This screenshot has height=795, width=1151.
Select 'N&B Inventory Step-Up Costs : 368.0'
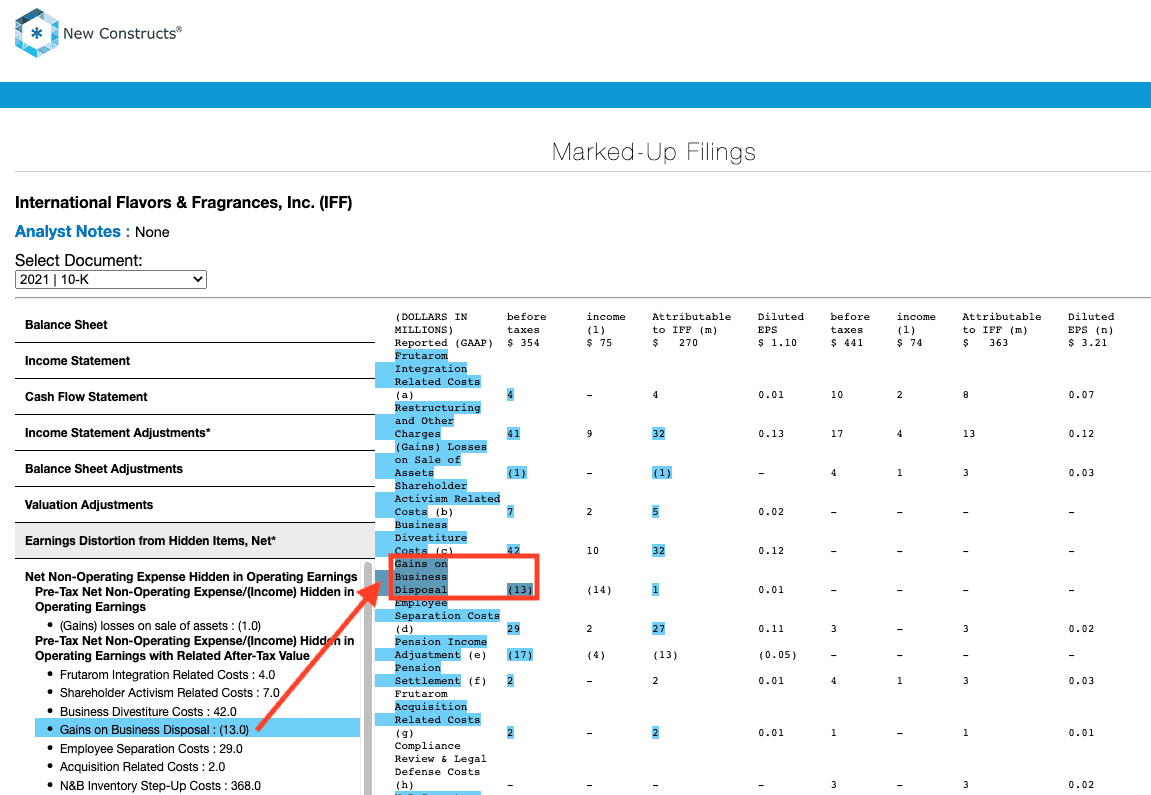point(160,785)
